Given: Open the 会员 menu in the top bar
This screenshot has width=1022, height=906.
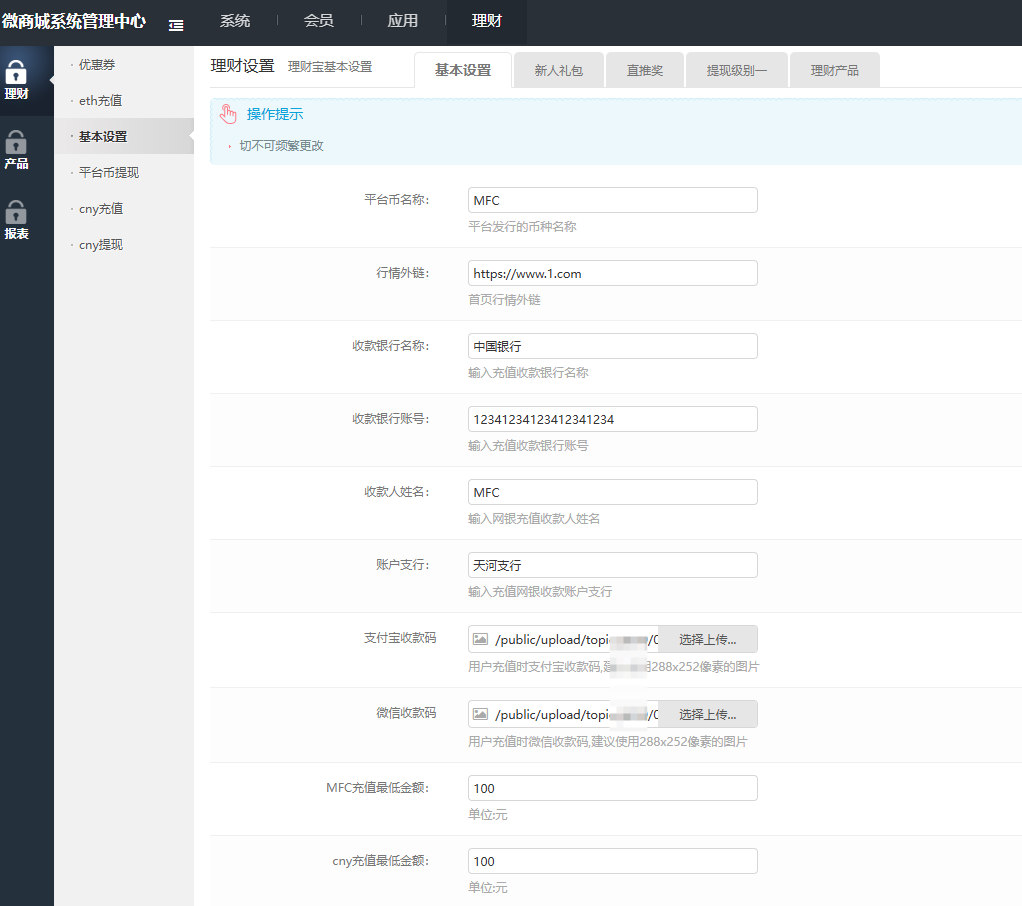Looking at the screenshot, I should [x=318, y=21].
